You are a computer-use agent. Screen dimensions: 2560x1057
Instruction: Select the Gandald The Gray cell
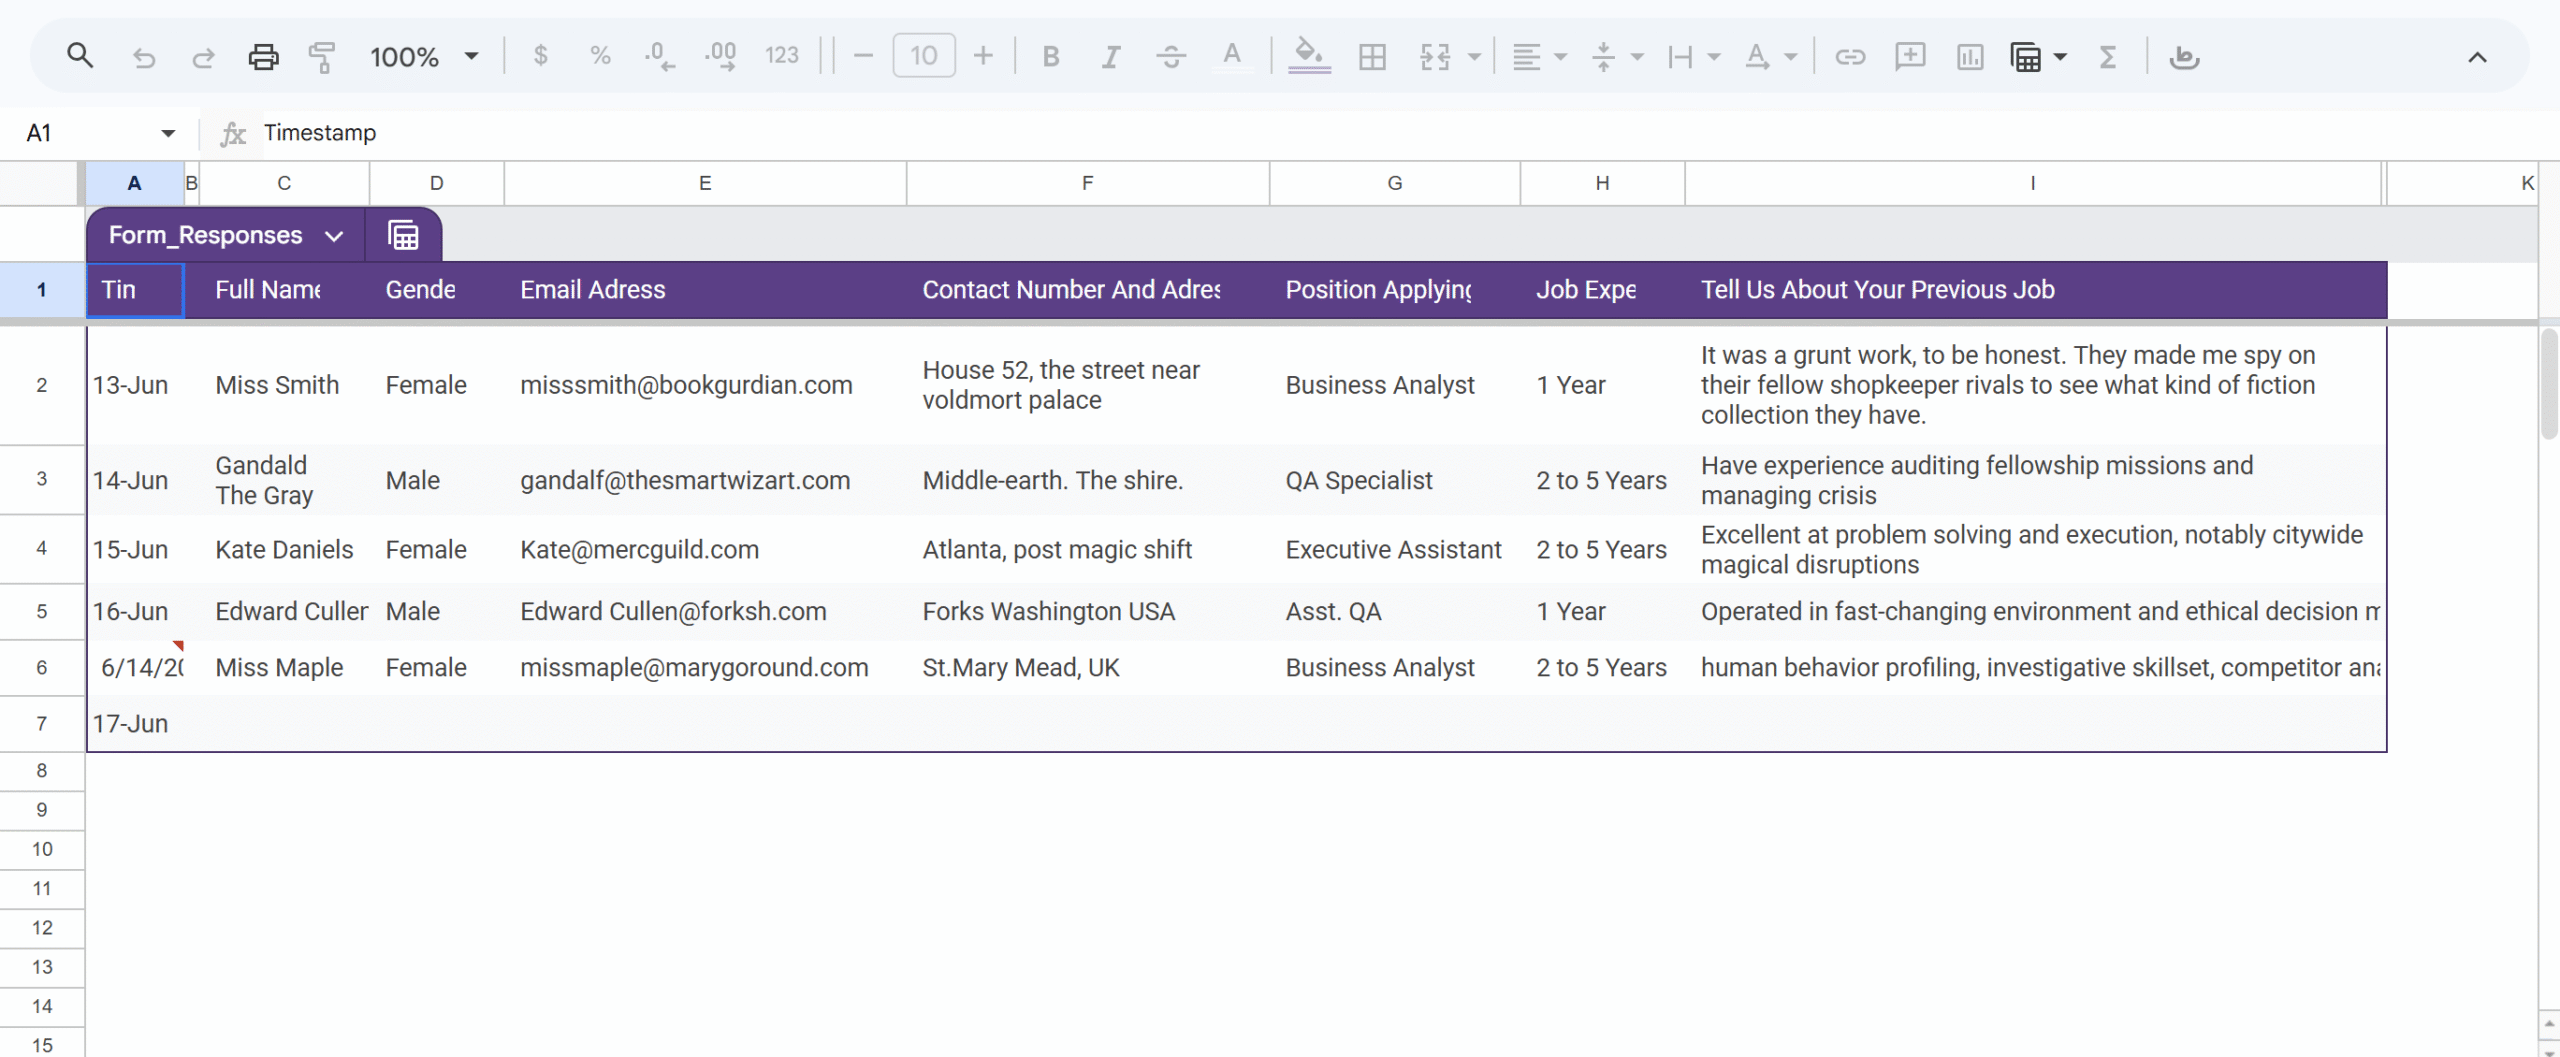pos(284,480)
